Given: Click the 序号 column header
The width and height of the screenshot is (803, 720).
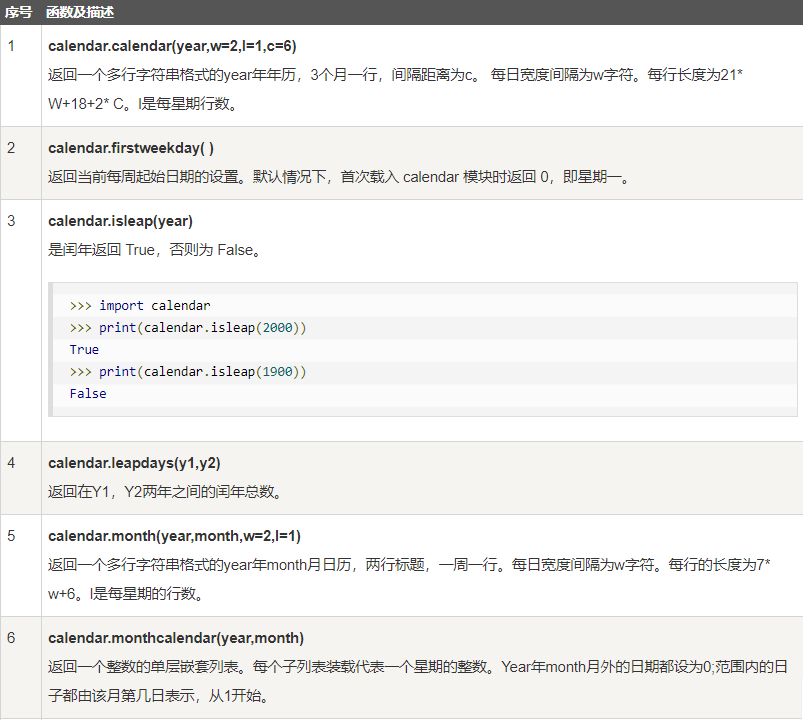Looking at the screenshot, I should [16, 13].
